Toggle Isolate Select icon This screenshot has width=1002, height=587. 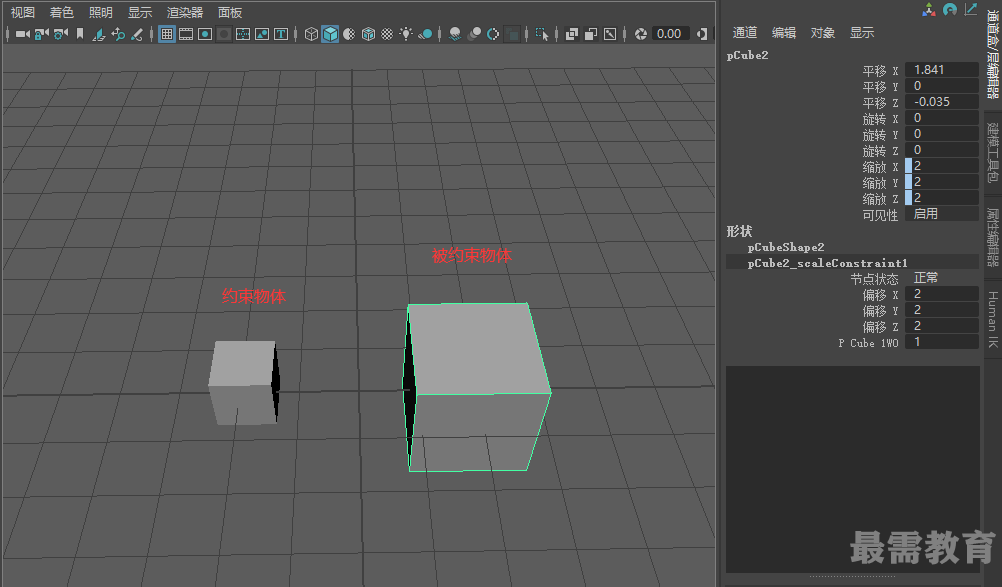pyautogui.click(x=542, y=34)
